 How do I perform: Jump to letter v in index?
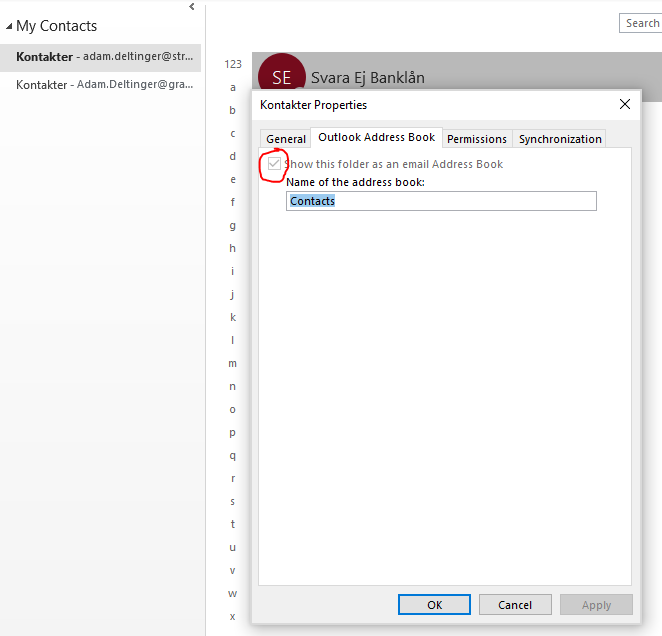tap(233, 571)
